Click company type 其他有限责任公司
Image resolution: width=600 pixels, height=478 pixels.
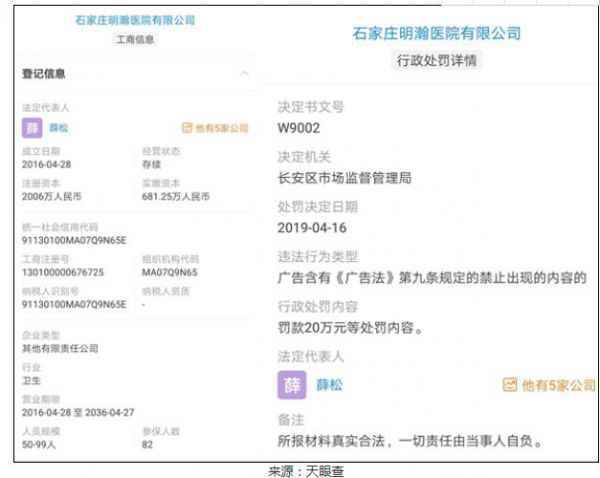(x=60, y=348)
